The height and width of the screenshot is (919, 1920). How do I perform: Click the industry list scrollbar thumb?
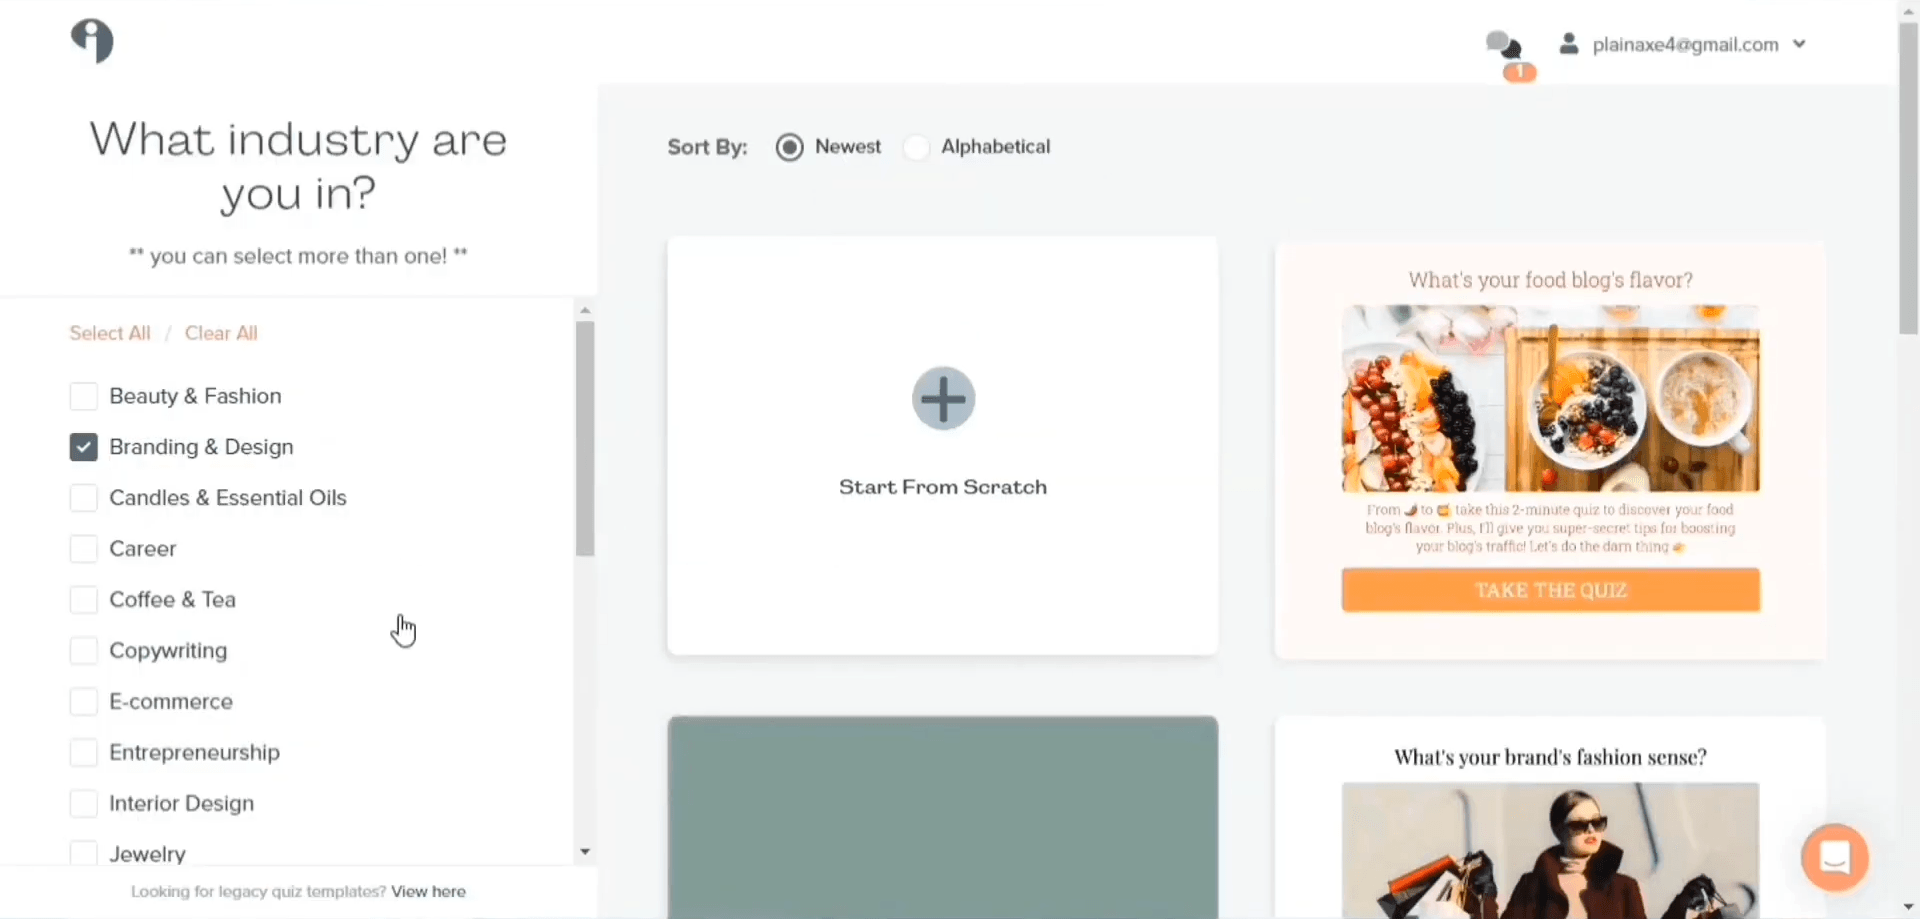point(585,438)
